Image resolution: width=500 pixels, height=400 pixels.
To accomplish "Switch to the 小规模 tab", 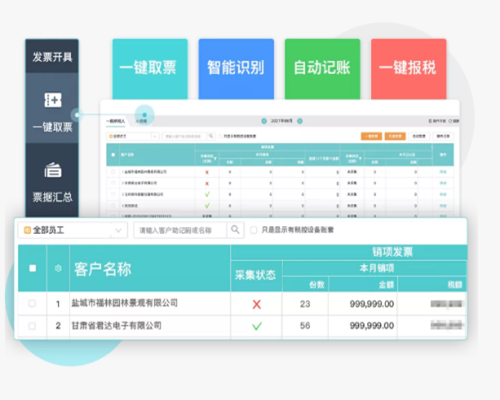I will (141, 121).
